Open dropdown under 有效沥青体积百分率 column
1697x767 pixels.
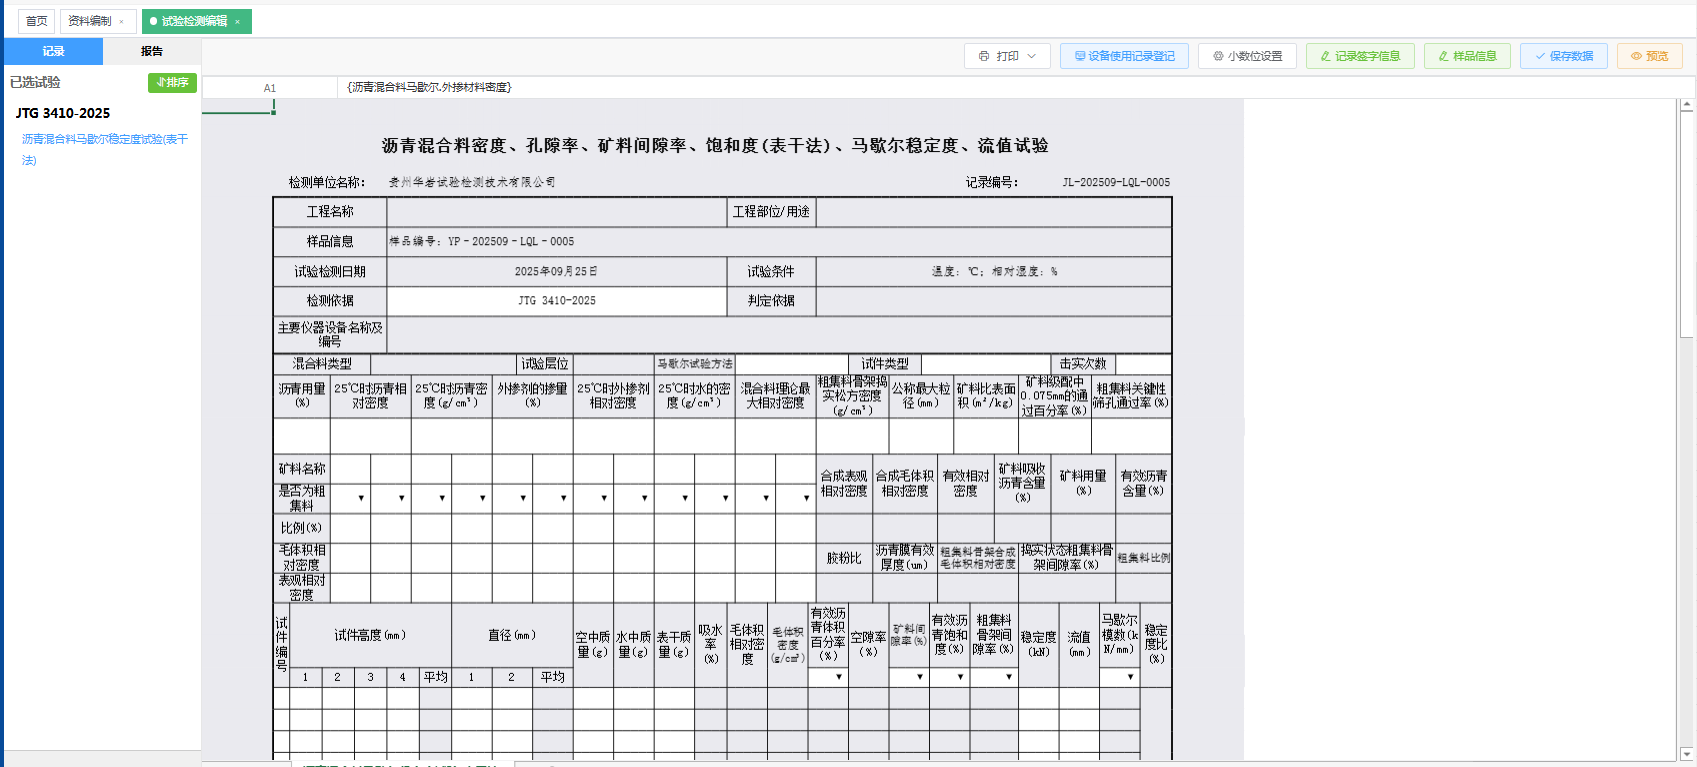(x=838, y=677)
